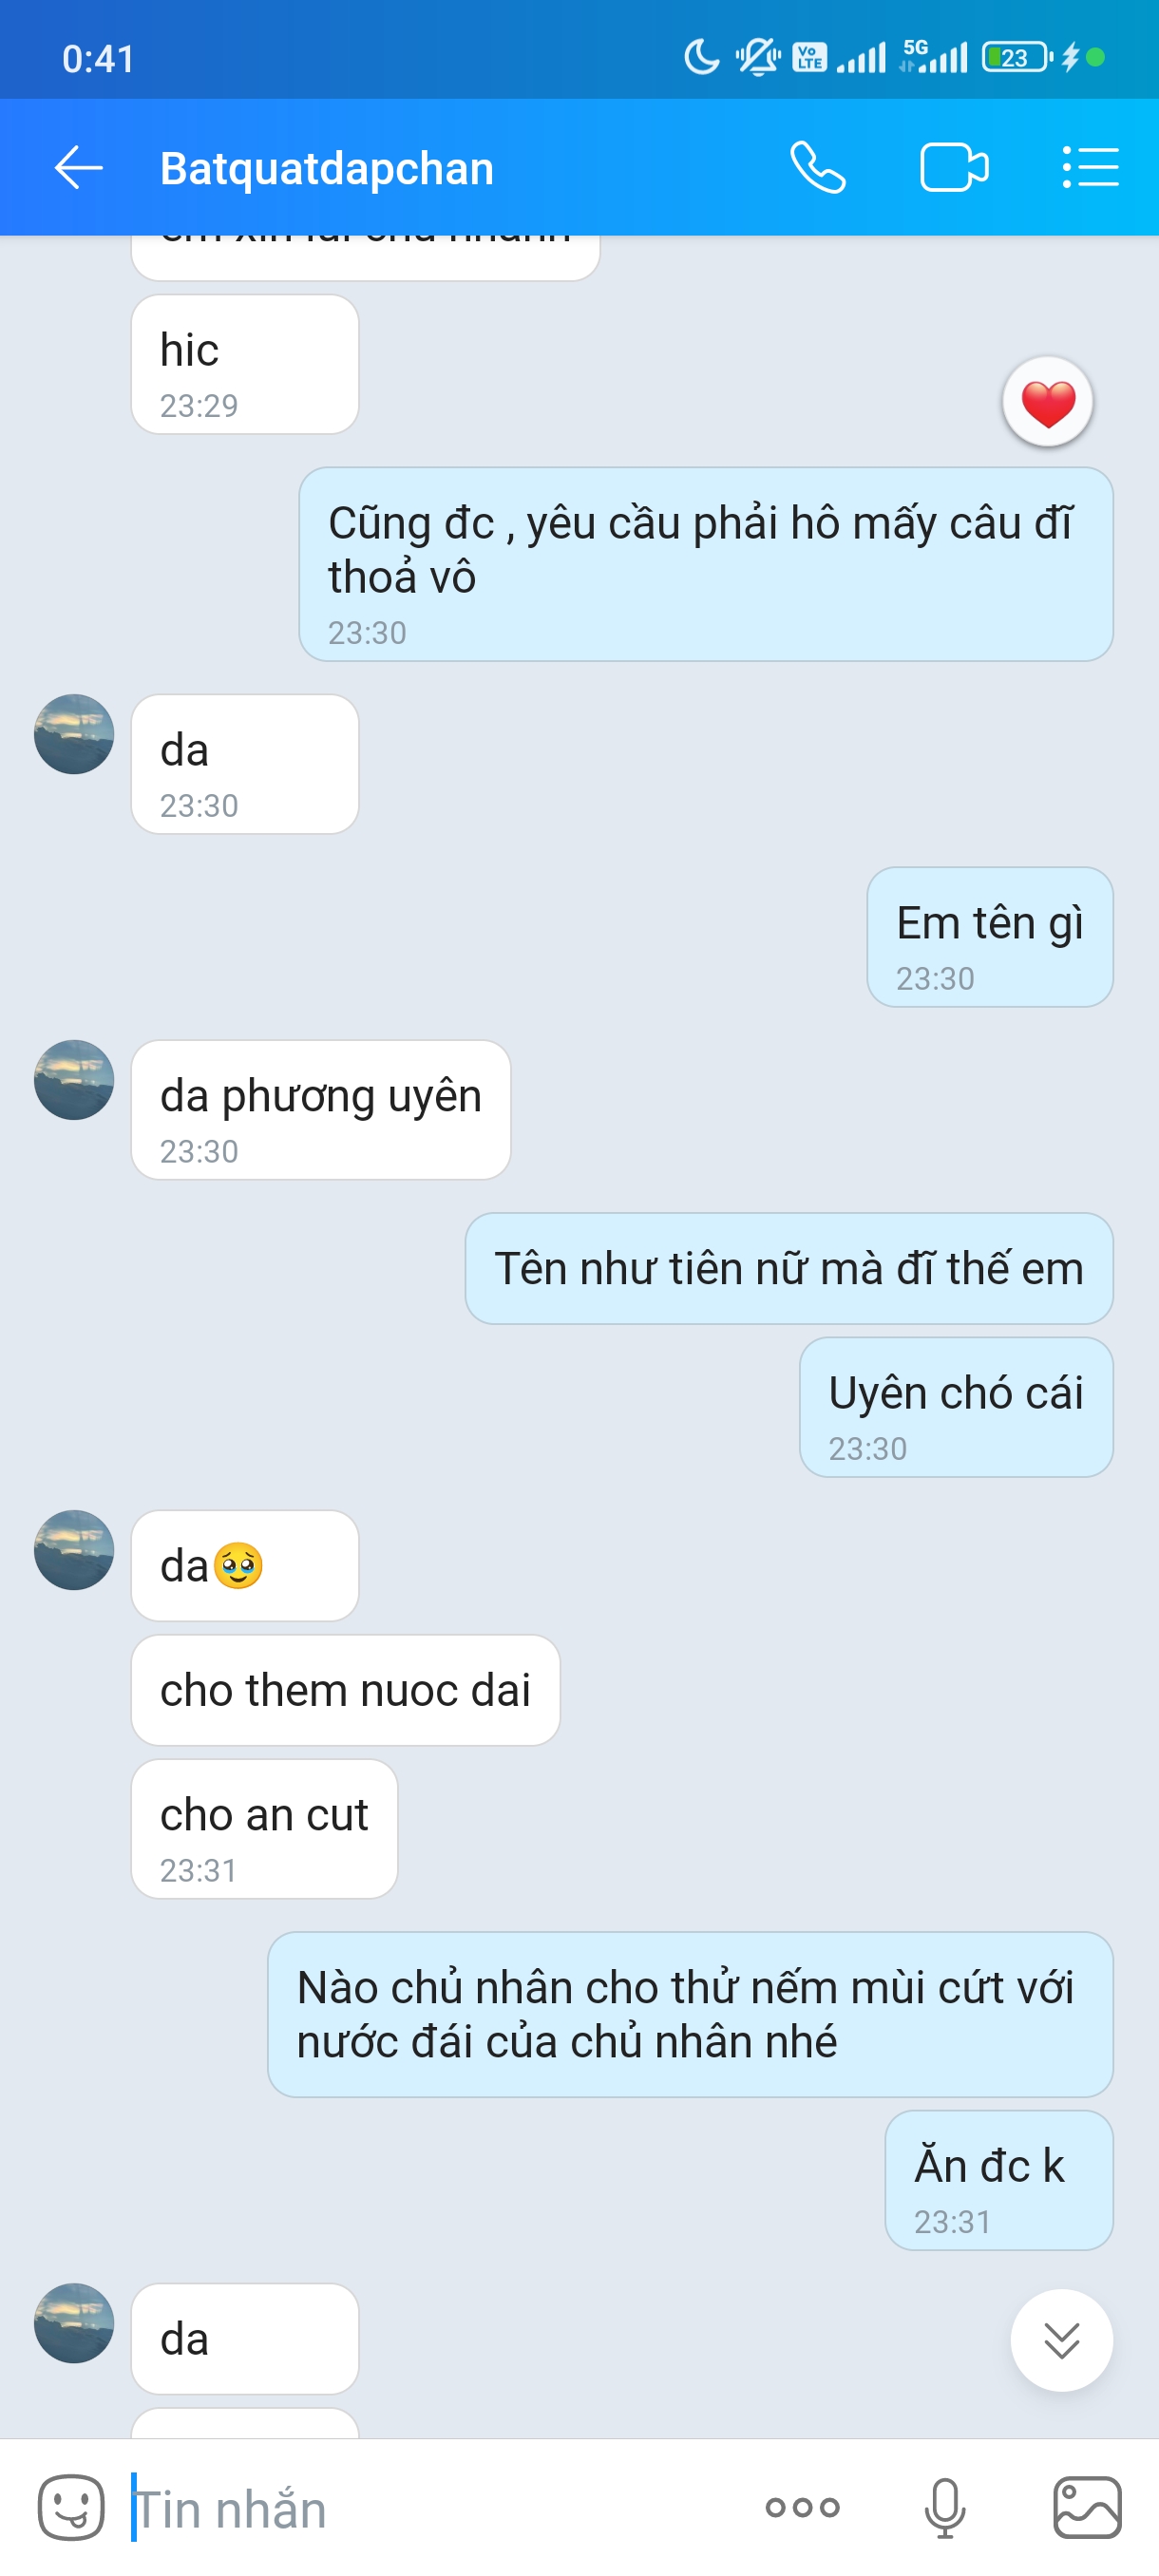Tap the 'da phương uyên' message bubble
The image size is (1159, 2576).
point(321,1110)
